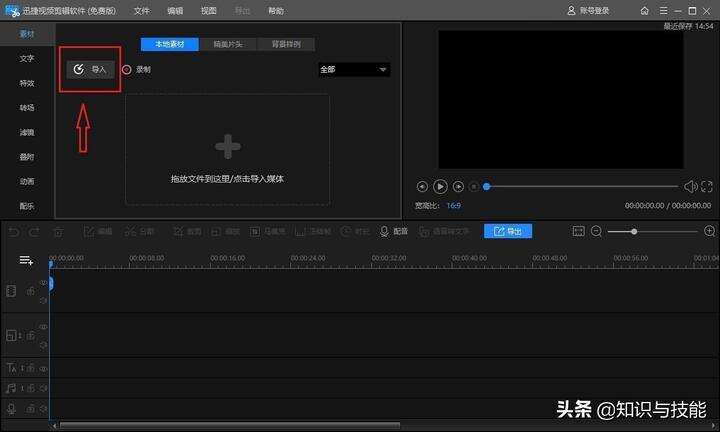The width and height of the screenshot is (720, 432).
Task: Click the timeline zoom-out magnifier icon
Action: point(596,231)
